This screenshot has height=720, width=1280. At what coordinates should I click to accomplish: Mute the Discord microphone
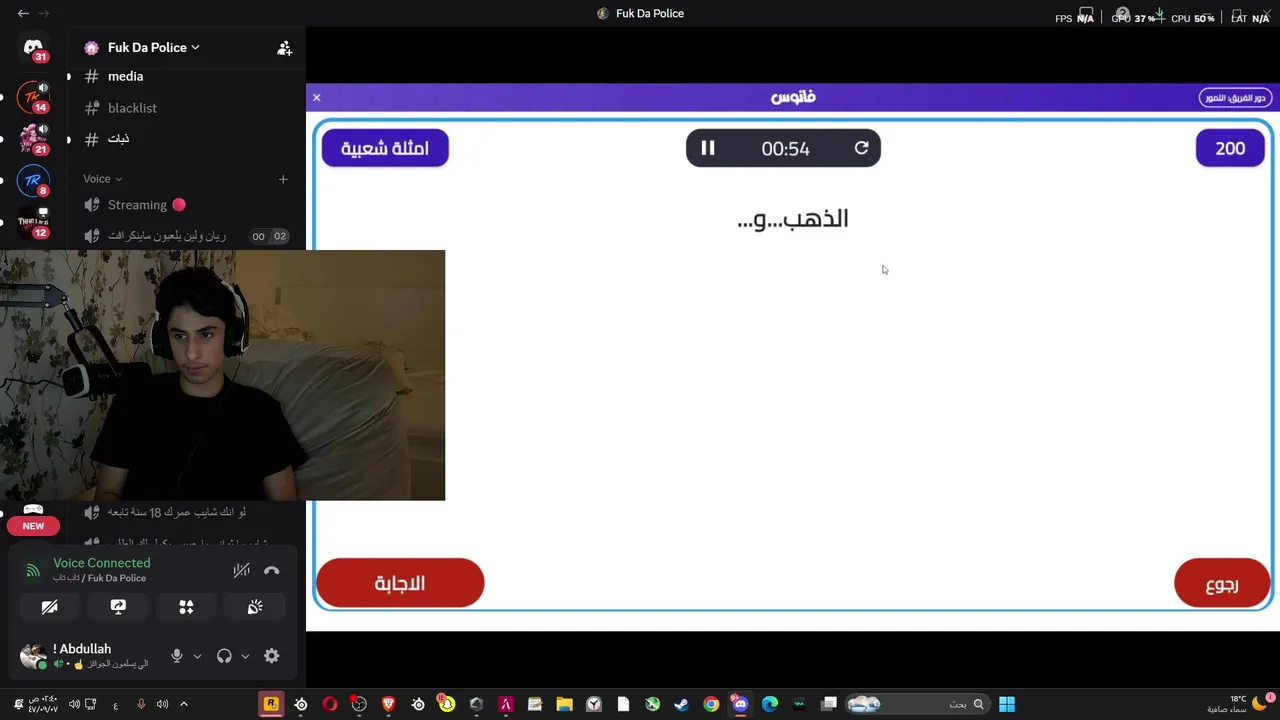(177, 656)
